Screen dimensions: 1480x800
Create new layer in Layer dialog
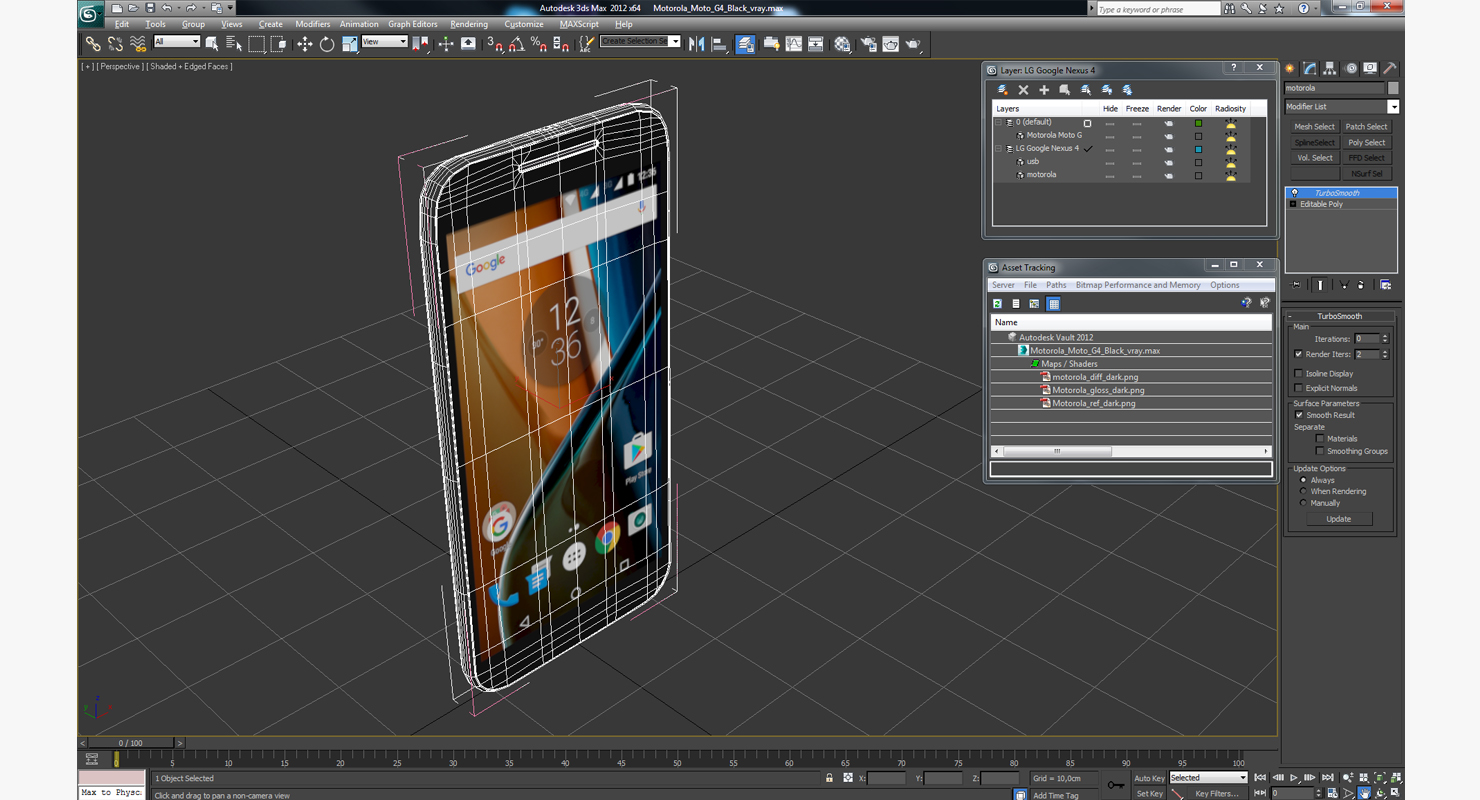(1002, 90)
